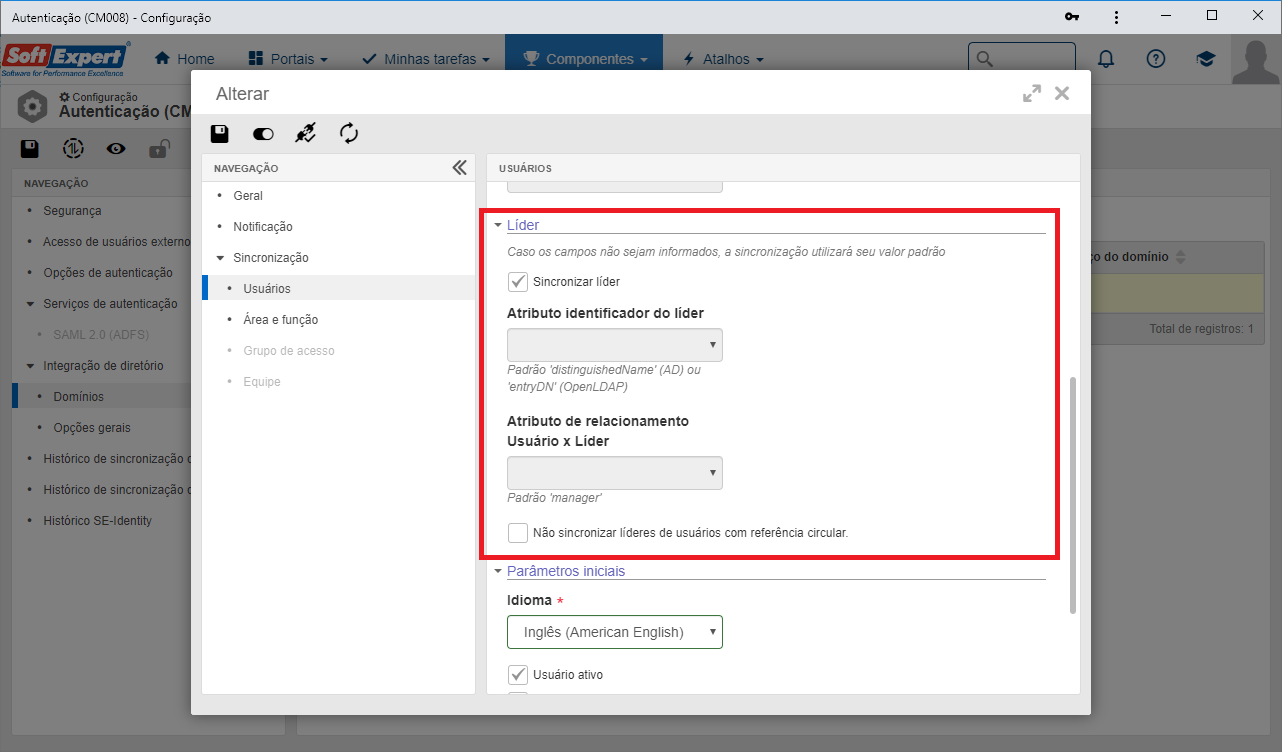The width and height of the screenshot is (1282, 752).
Task: Collapse the Navegação panel with double chevron
Action: pos(459,168)
